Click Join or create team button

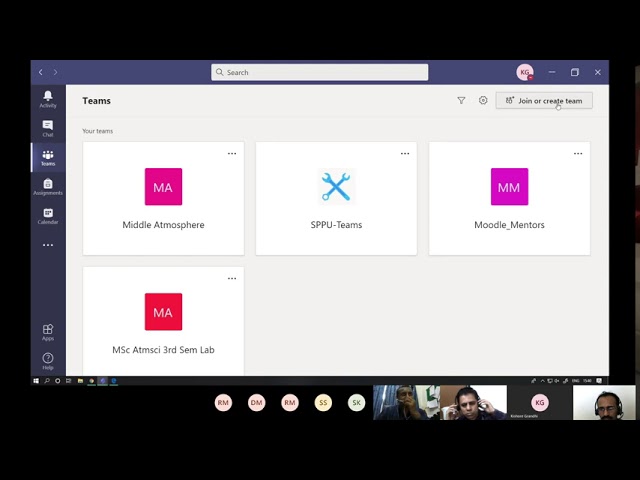point(544,100)
